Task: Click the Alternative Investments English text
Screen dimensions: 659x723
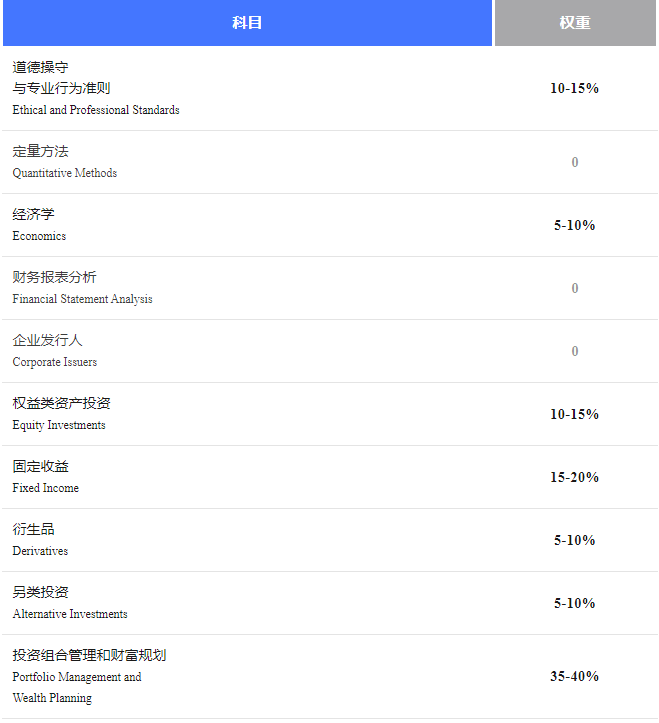Action: pyautogui.click(x=70, y=614)
